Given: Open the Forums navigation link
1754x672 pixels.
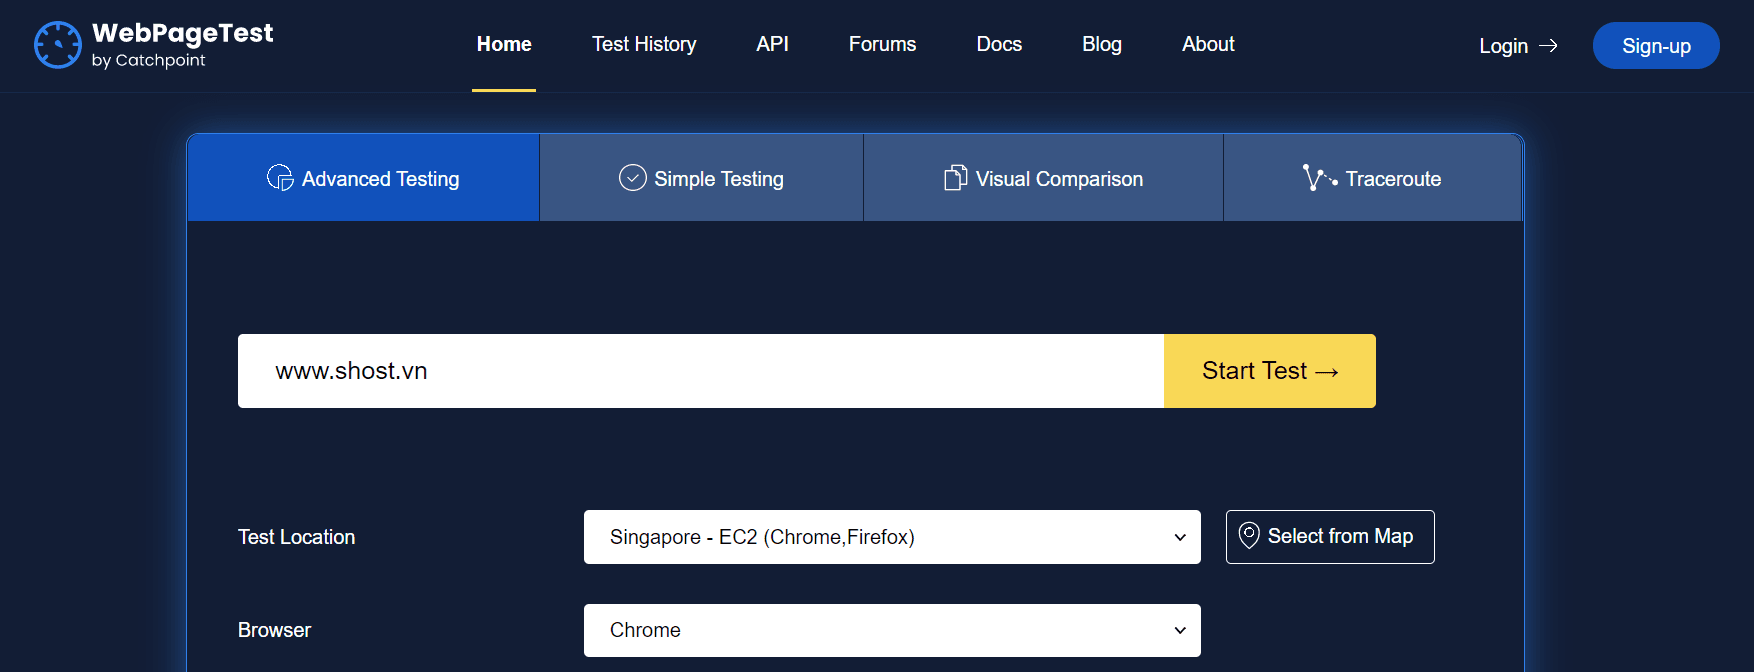Looking at the screenshot, I should coord(882,44).
